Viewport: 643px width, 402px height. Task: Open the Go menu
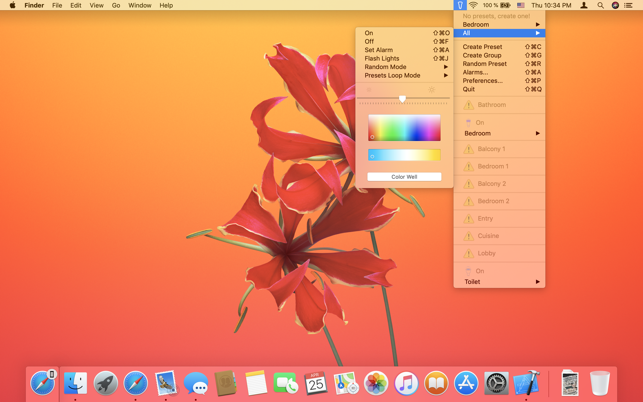116,5
